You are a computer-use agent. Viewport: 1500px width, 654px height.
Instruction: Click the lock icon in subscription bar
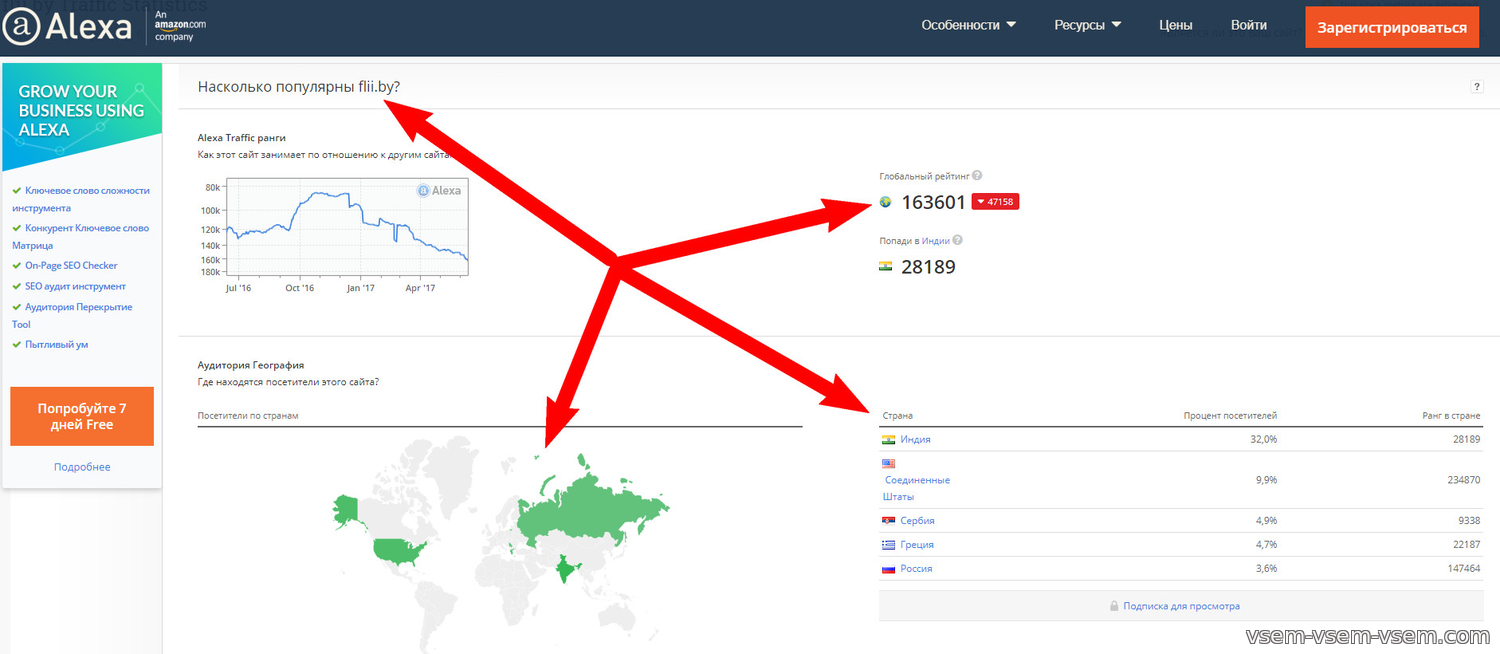(x=1113, y=606)
